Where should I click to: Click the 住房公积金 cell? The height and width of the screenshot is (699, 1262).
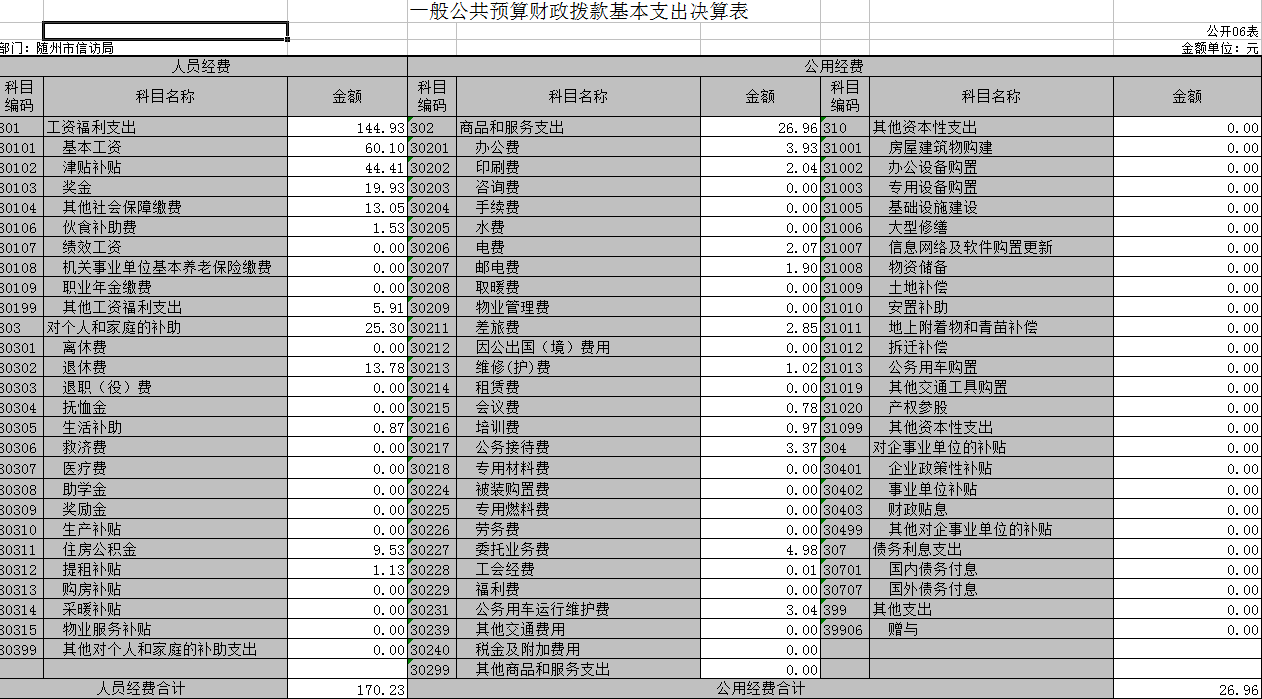pos(100,549)
